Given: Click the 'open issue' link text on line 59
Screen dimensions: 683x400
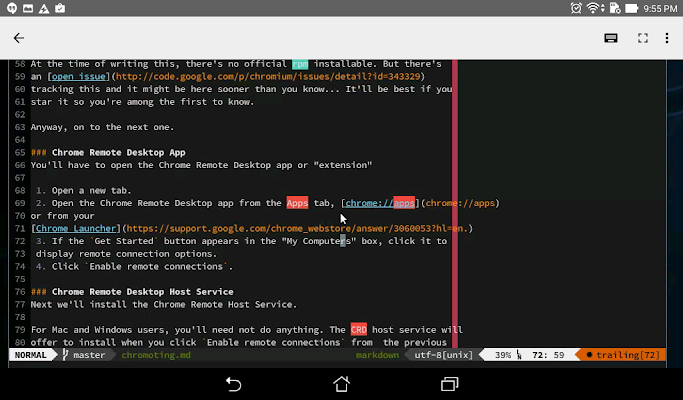Looking at the screenshot, I should (78, 77).
